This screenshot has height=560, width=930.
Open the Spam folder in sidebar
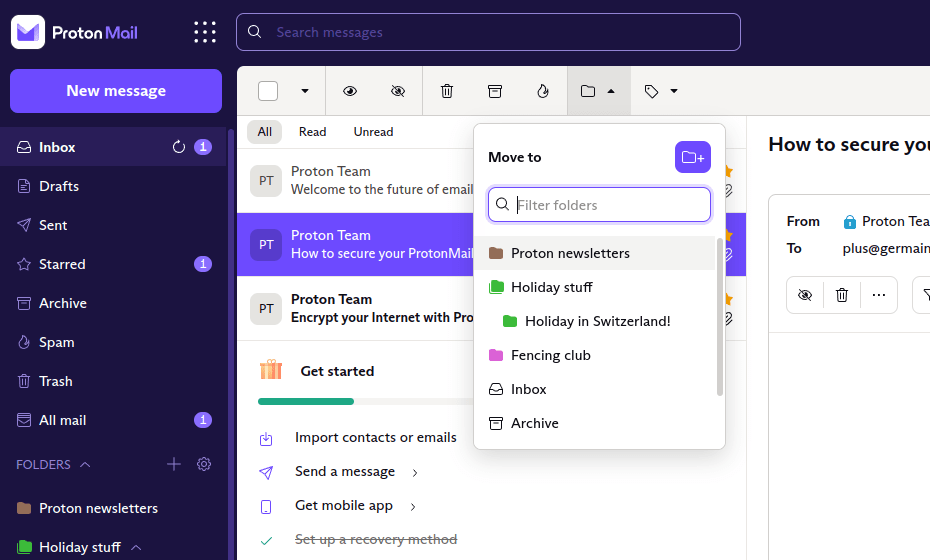113,342
